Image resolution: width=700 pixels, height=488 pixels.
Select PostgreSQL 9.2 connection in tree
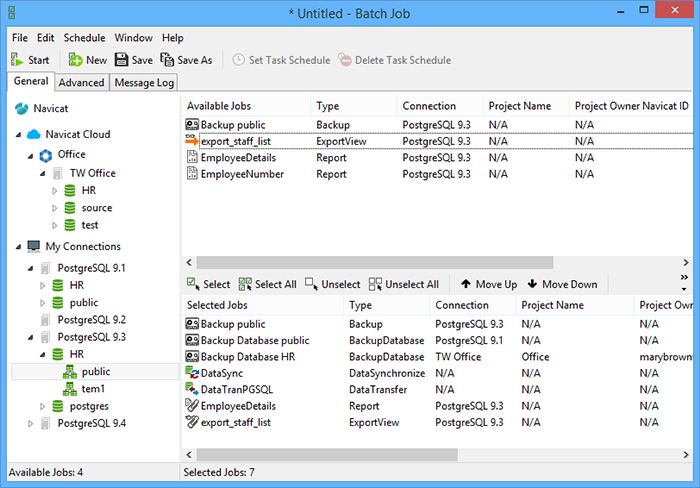[92, 320]
